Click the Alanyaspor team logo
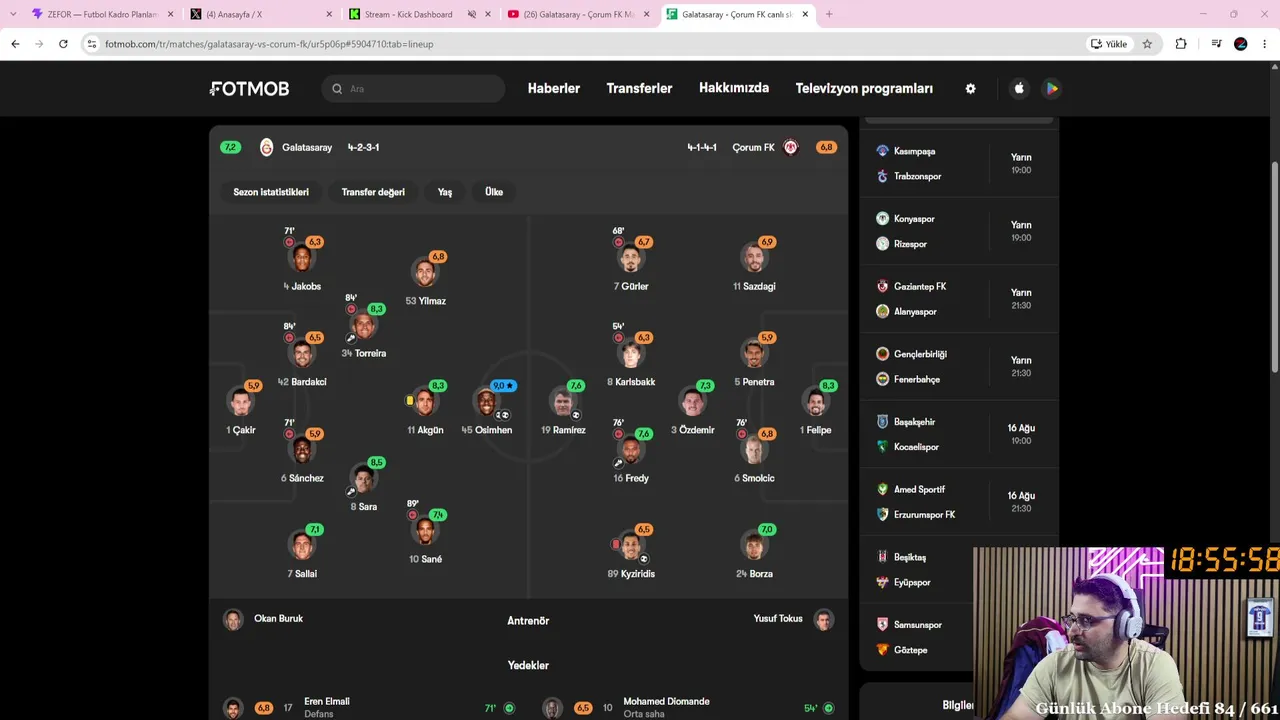 coord(882,311)
